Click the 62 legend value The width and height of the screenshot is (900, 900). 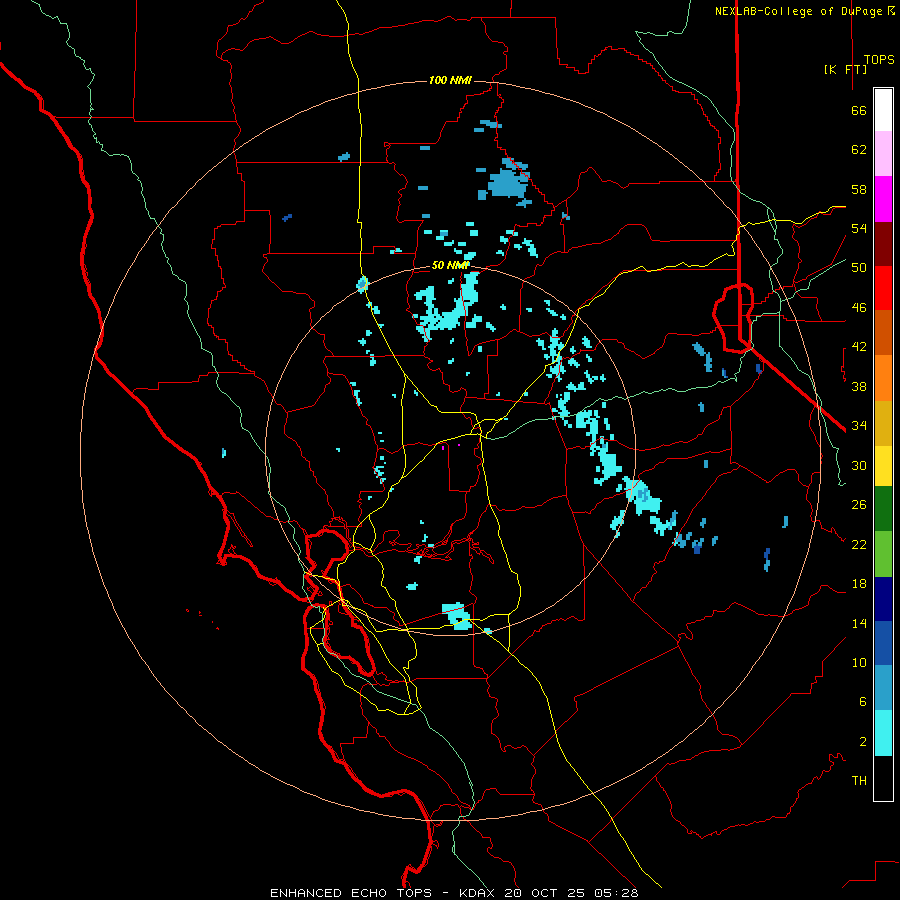859,150
